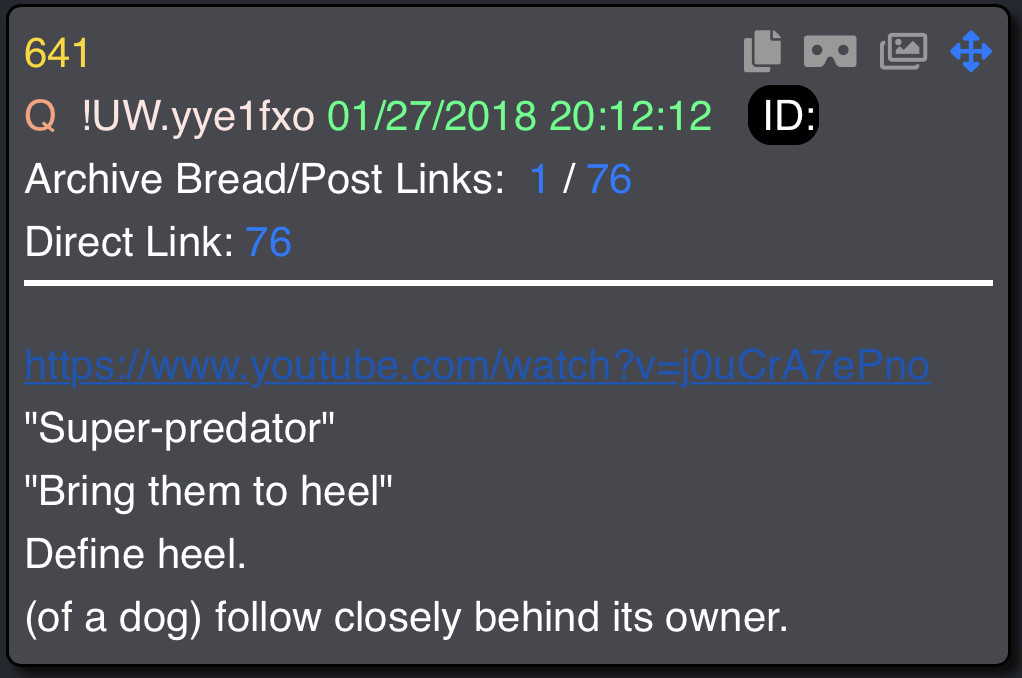Select the "Super-predator" line
Viewport: 1022px width, 678px height.
click(x=179, y=429)
